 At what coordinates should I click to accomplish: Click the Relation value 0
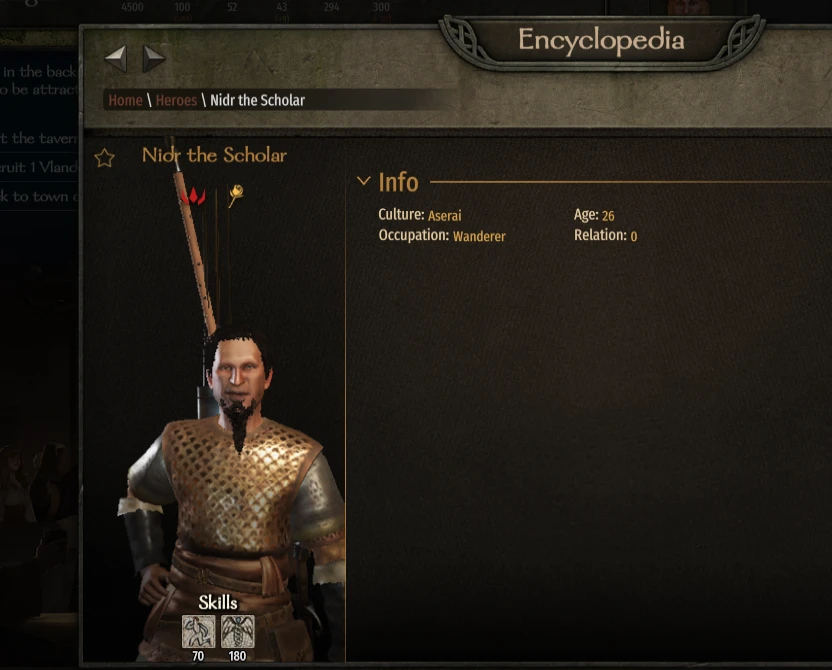634,236
